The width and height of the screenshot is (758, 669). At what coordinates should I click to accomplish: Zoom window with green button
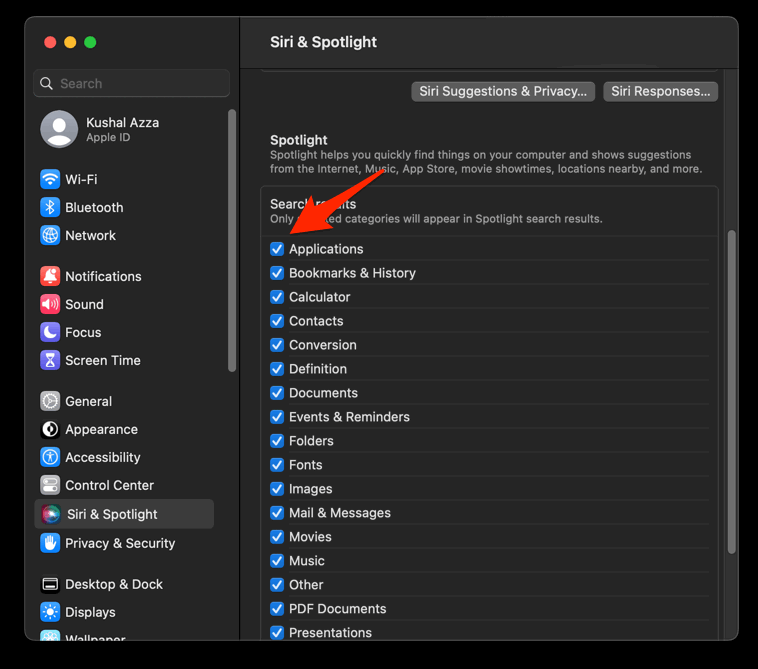90,43
